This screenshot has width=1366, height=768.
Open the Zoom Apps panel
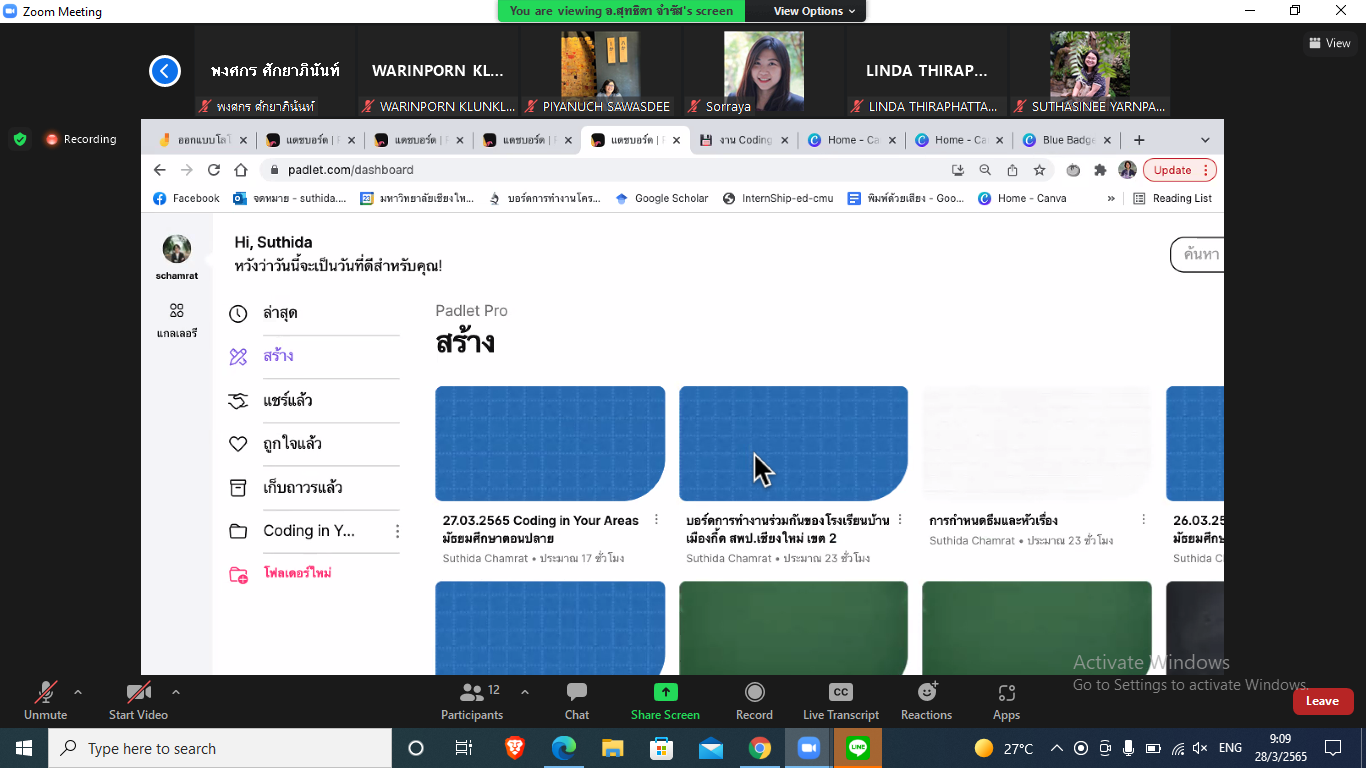pyautogui.click(x=1006, y=699)
